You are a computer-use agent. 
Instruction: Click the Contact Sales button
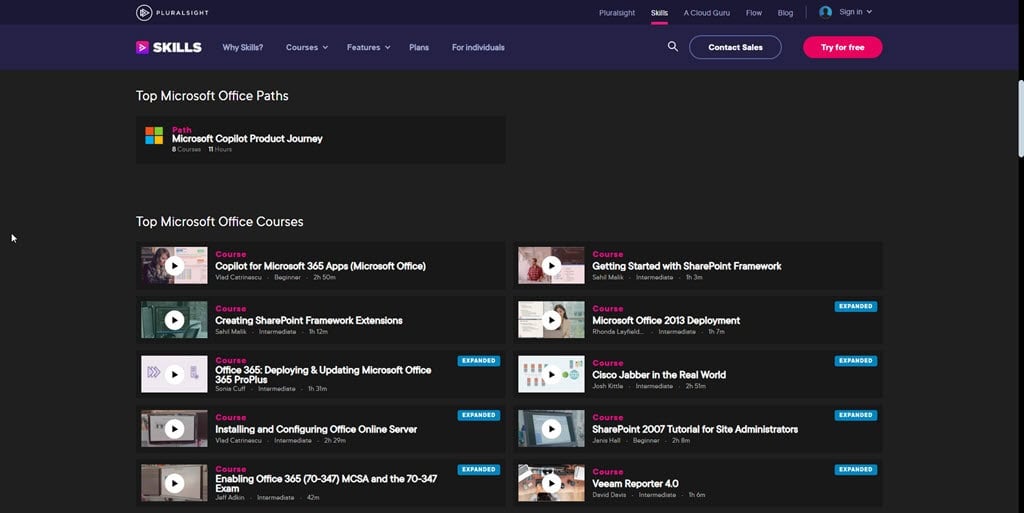coord(735,47)
